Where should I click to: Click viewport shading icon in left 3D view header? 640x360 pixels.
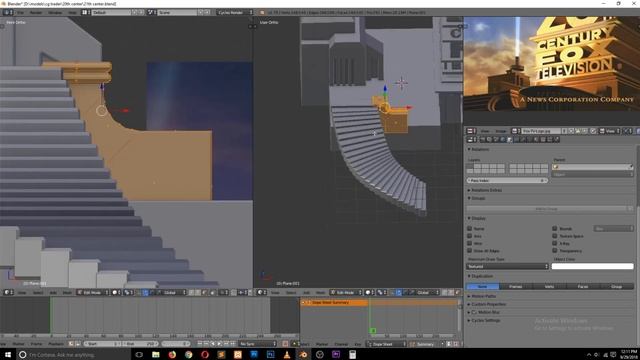pyautogui.click(x=116, y=292)
